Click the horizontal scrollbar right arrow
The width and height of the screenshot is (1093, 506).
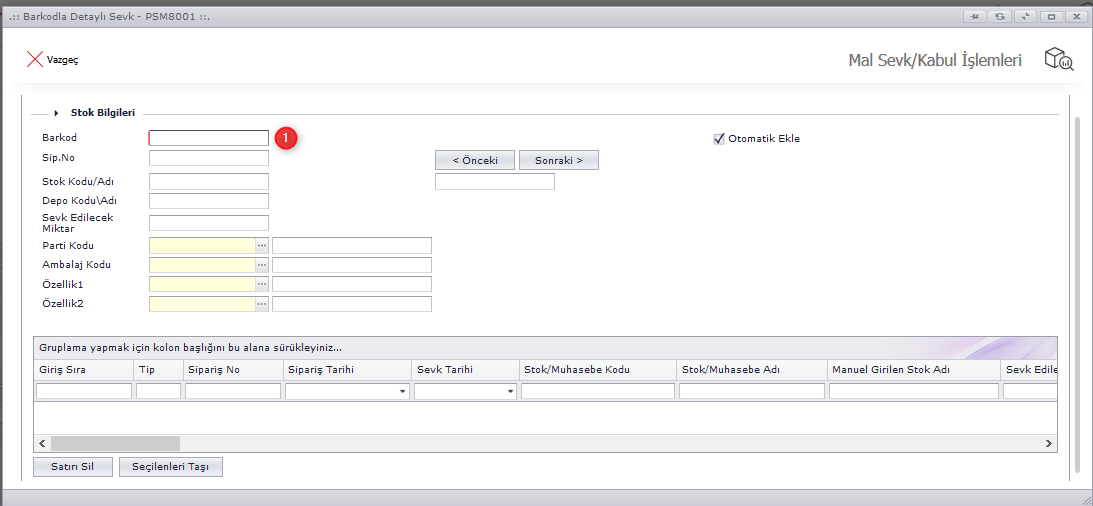1049,442
